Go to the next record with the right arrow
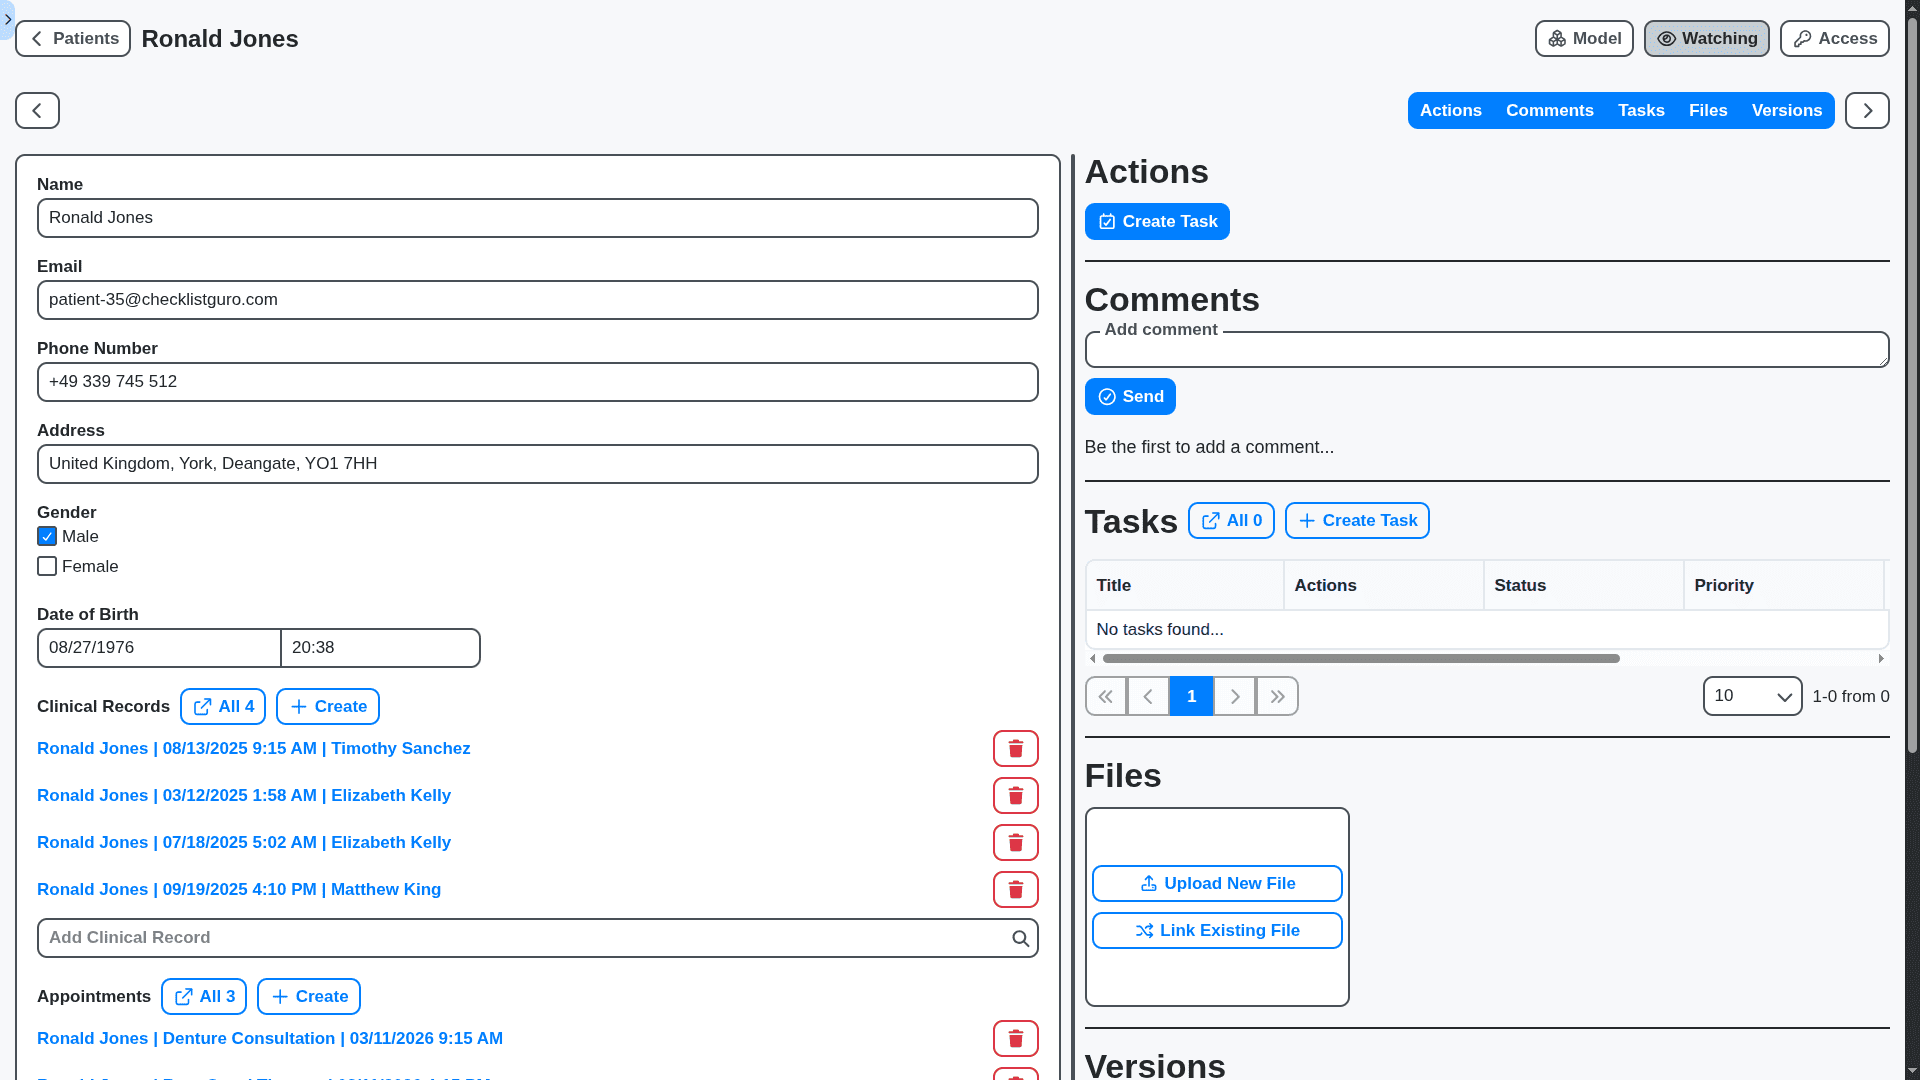This screenshot has height=1080, width=1920. click(x=1866, y=110)
